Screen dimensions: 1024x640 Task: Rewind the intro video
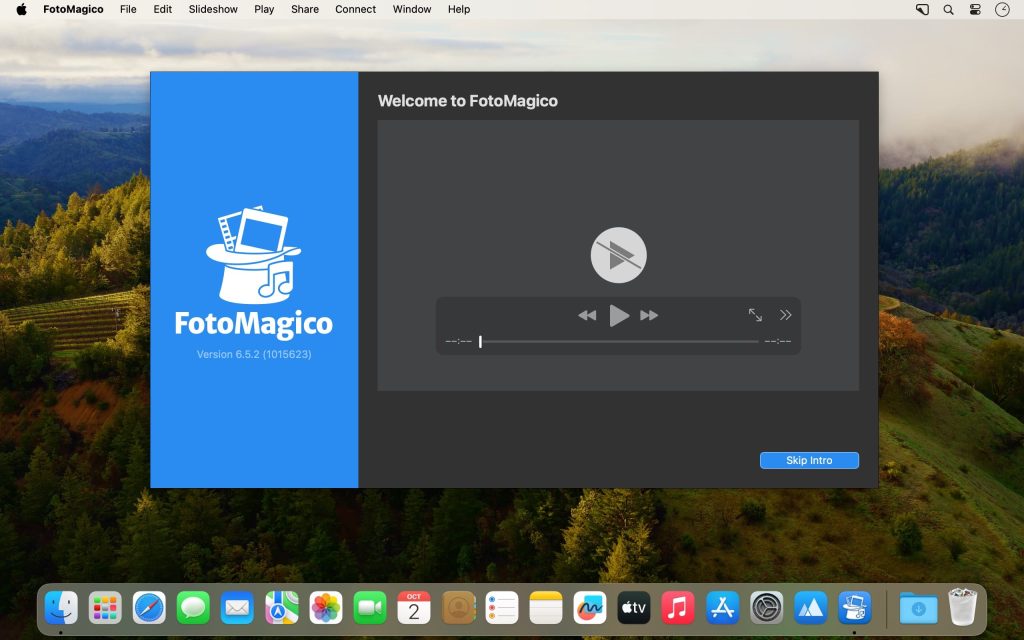(587, 315)
